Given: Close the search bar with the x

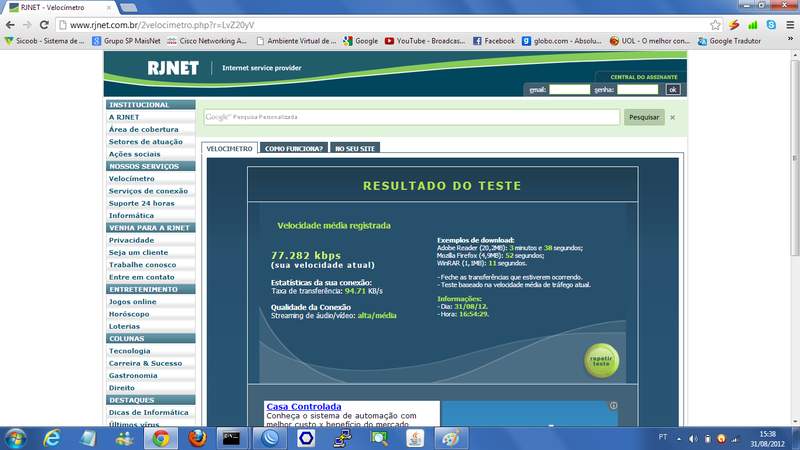Looking at the screenshot, I should [672, 117].
